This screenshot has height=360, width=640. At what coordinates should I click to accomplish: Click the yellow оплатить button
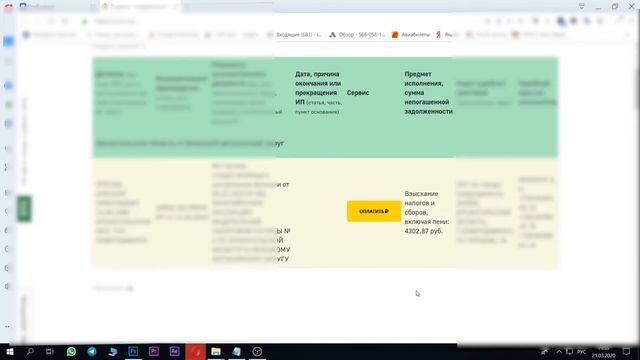point(374,211)
